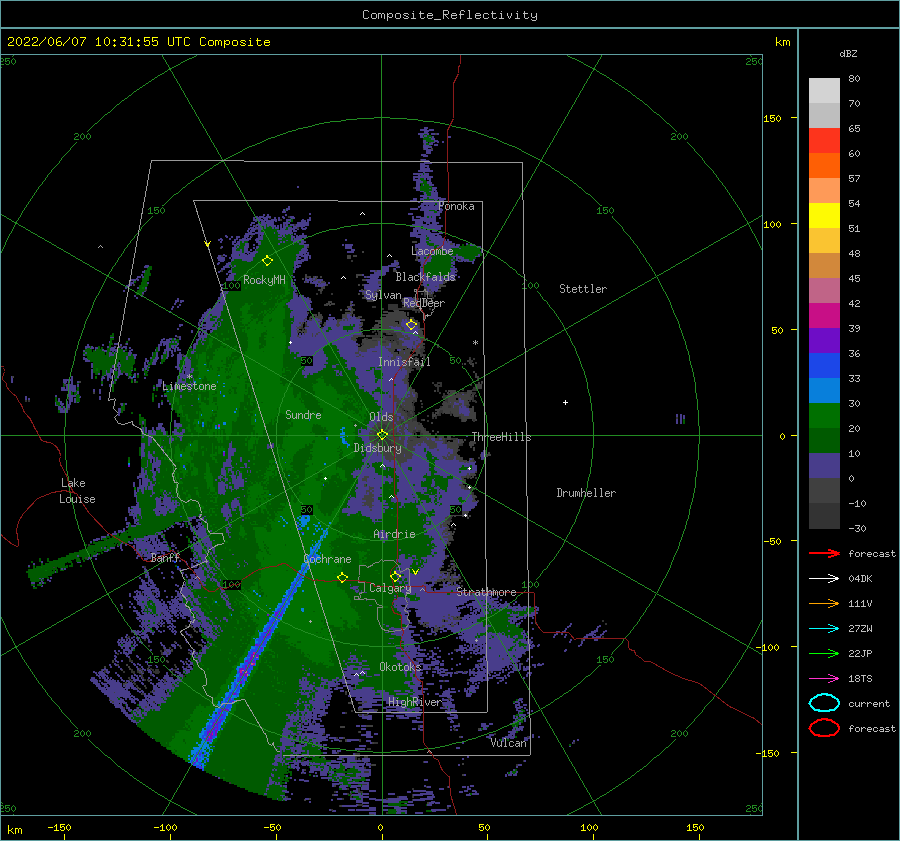Select the yellow diamond marker below Cochrane
Screen dimensions: 900x841
342,577
